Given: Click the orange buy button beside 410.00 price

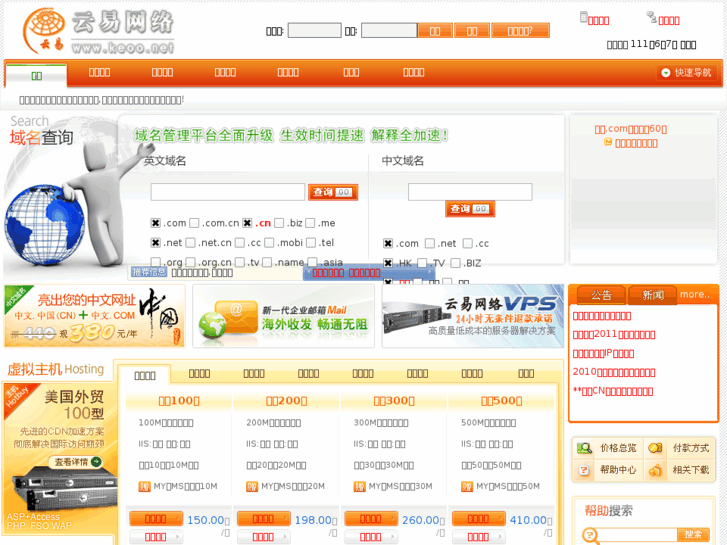Looking at the screenshot, I should [x=478, y=519].
